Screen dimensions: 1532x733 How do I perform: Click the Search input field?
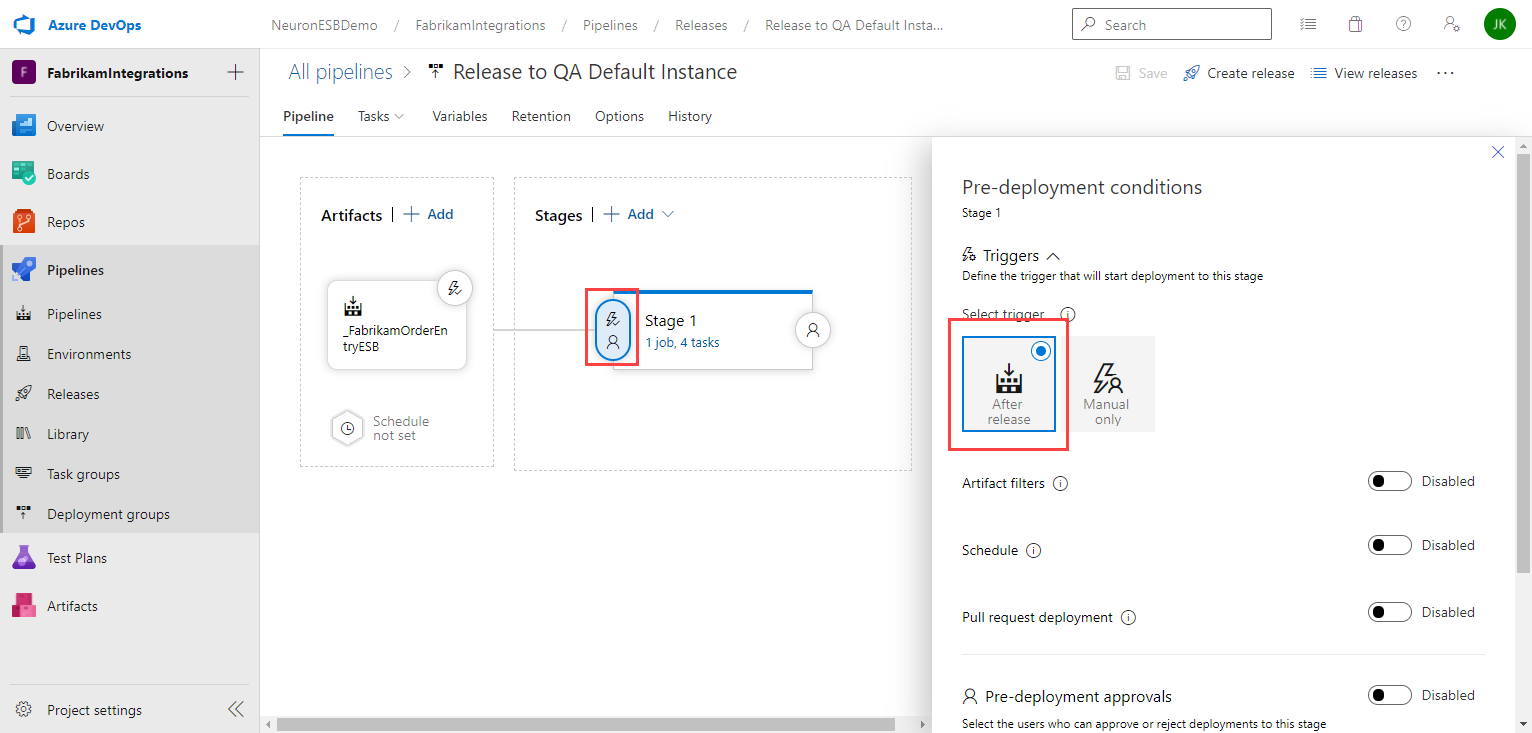[x=1172, y=24]
